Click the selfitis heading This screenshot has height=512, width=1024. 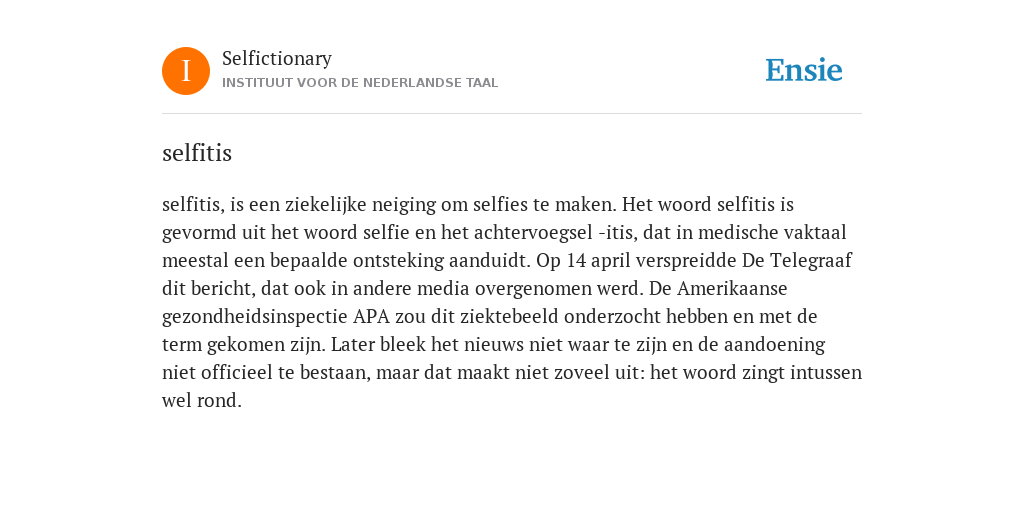(x=197, y=153)
